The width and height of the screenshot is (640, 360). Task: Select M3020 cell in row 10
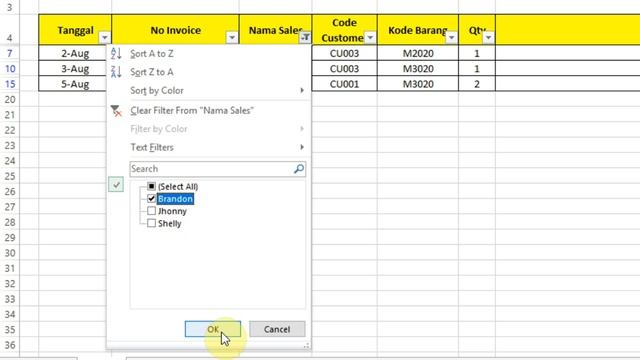tap(418, 69)
